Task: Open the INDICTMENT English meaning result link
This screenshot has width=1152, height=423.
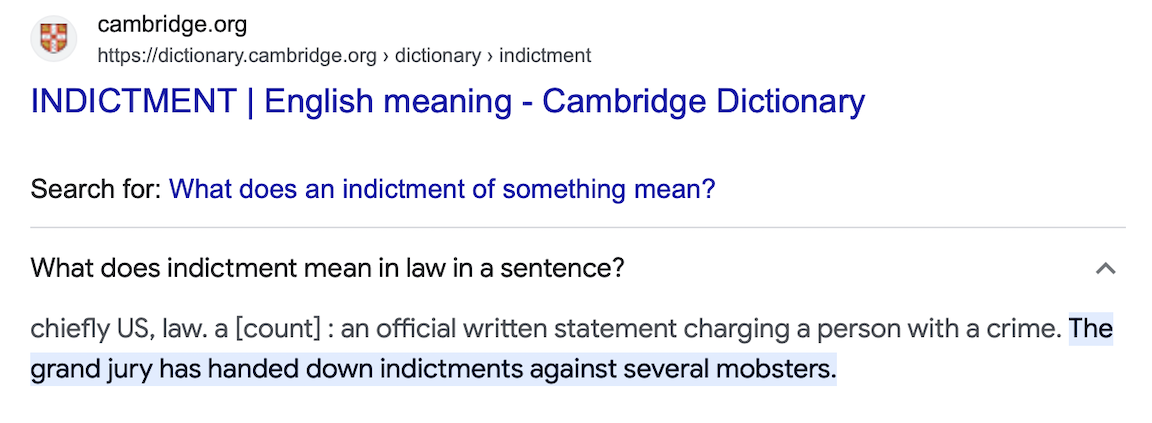Action: pyautogui.click(x=447, y=101)
